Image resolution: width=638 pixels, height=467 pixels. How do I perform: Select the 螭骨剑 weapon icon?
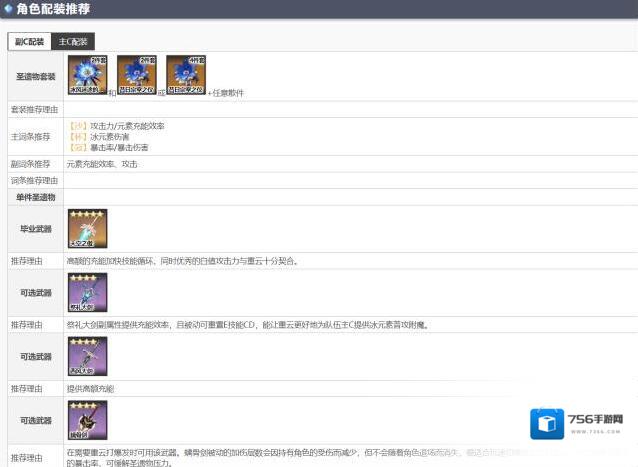pyautogui.click(x=87, y=421)
